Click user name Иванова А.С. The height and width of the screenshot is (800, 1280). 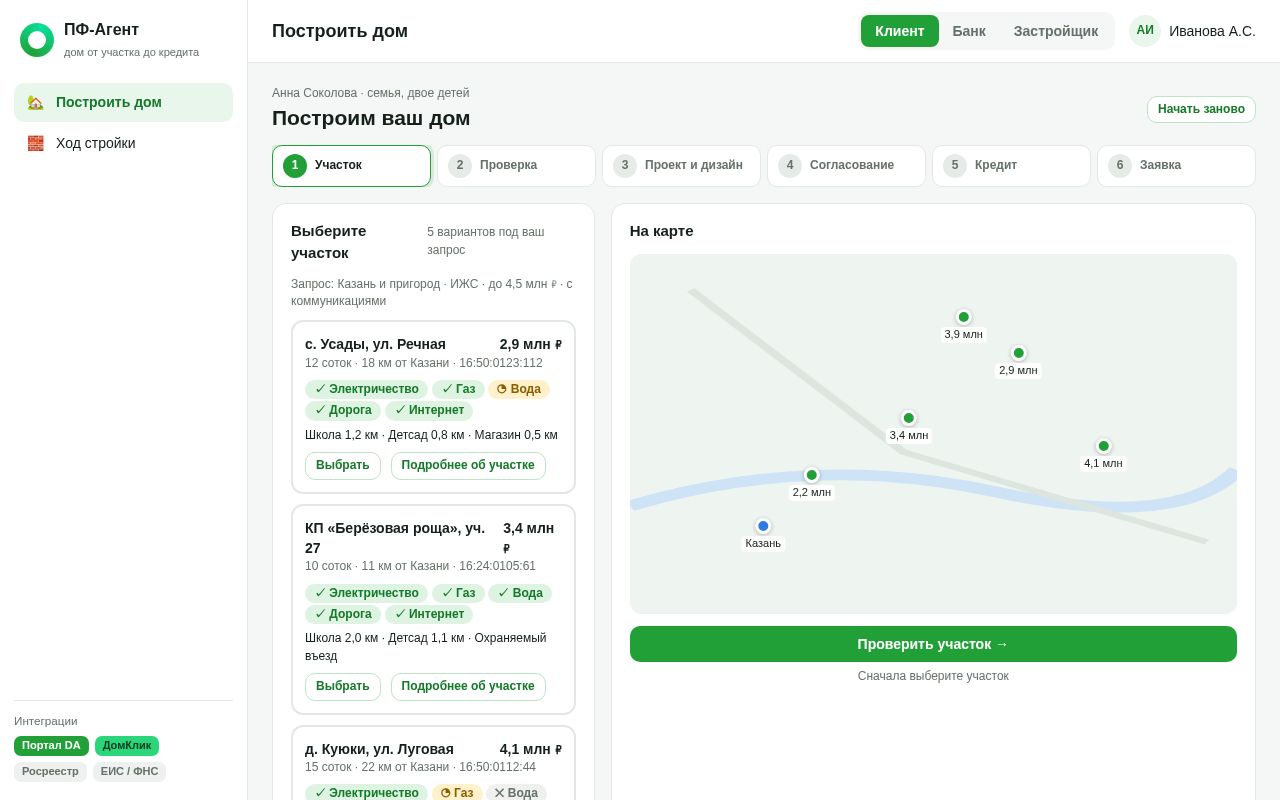tap(1212, 31)
